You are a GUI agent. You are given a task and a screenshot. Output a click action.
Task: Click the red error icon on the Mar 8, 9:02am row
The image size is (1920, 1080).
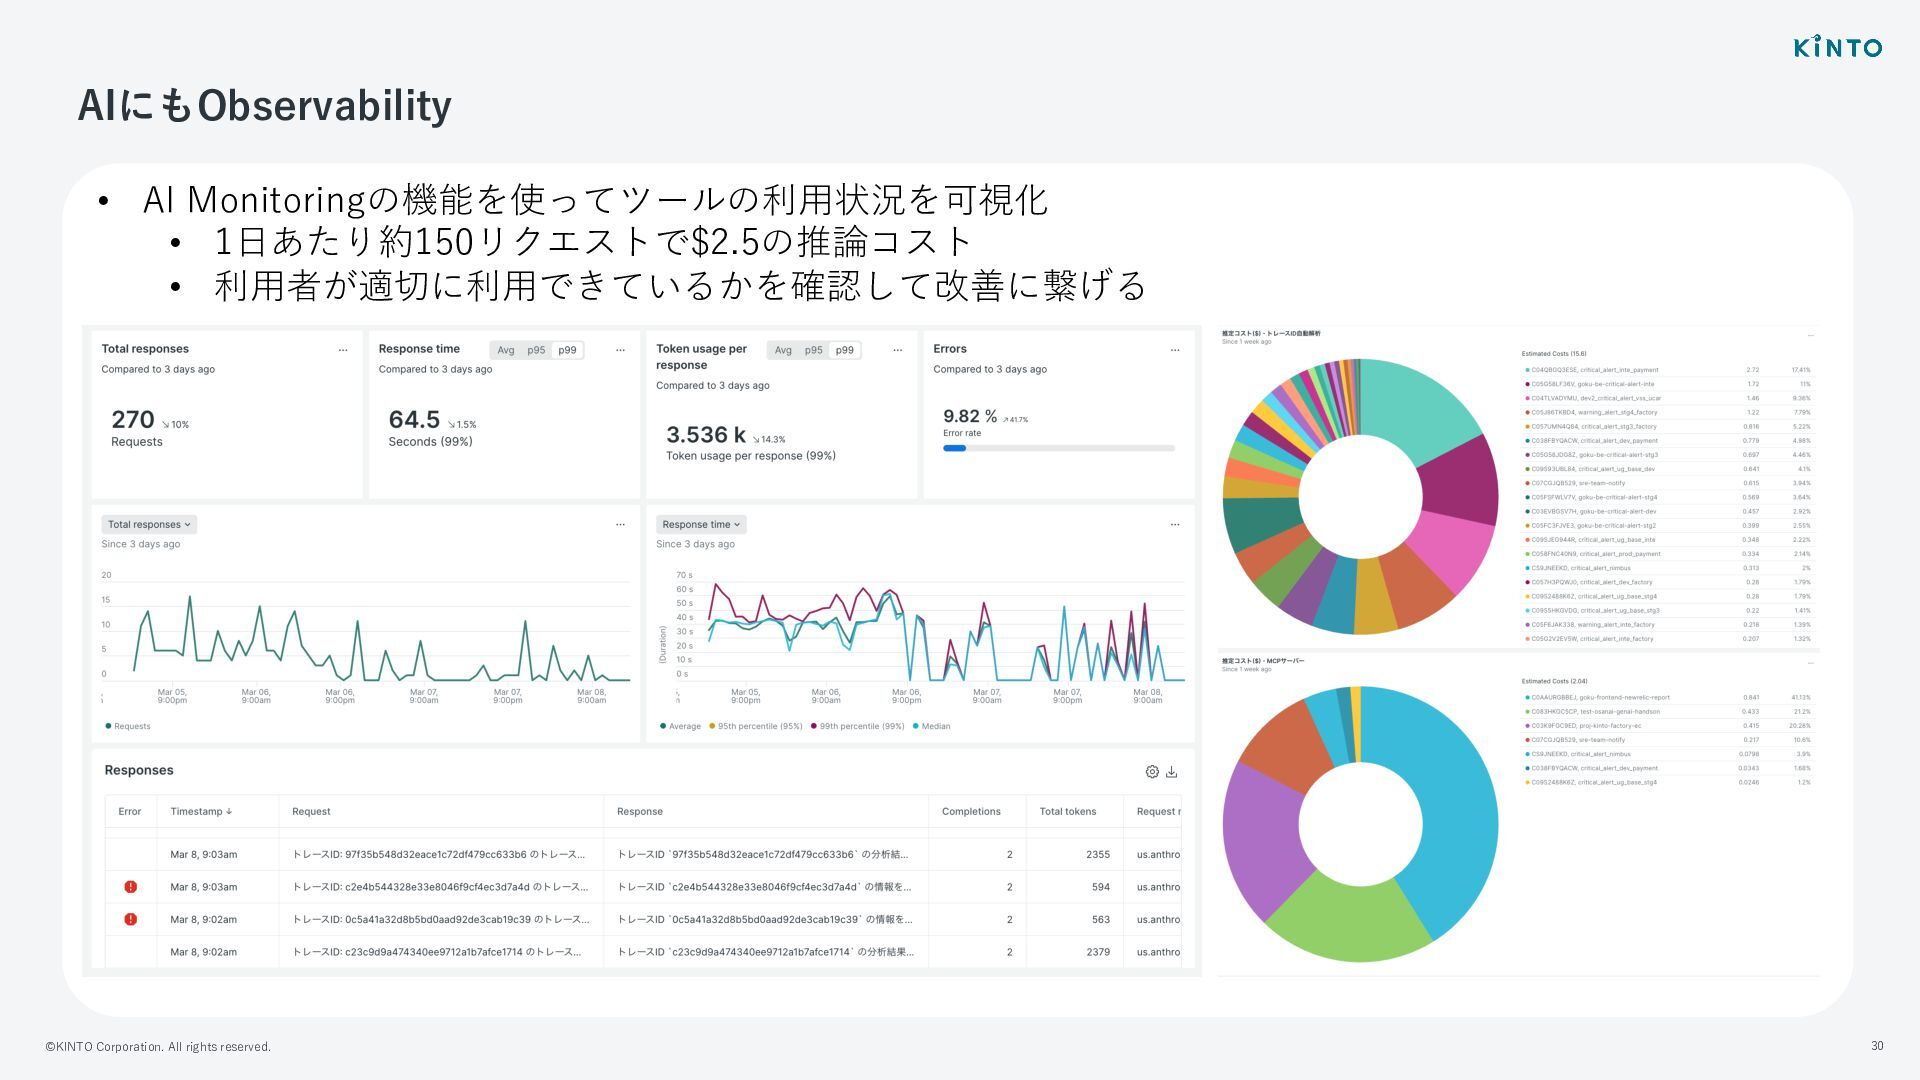click(130, 919)
